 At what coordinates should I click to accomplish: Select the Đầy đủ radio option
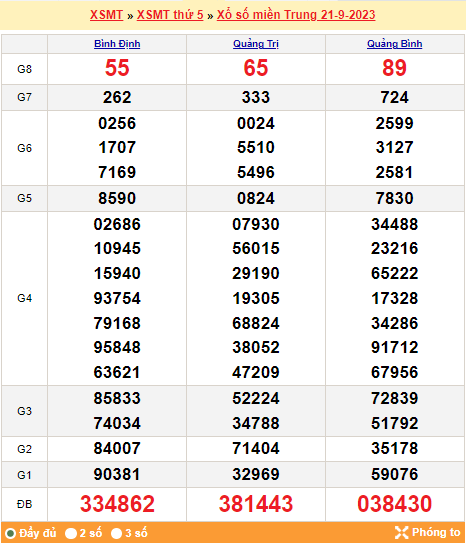tap(10, 533)
